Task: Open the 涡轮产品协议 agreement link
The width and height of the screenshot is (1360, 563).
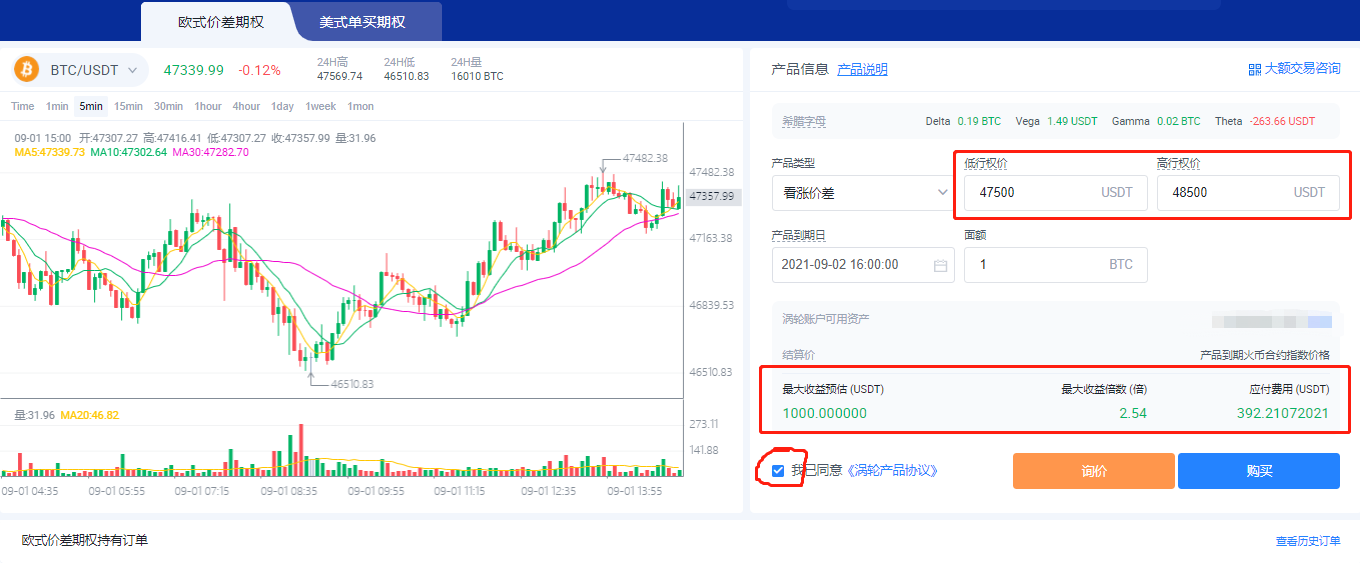Action: point(892,470)
